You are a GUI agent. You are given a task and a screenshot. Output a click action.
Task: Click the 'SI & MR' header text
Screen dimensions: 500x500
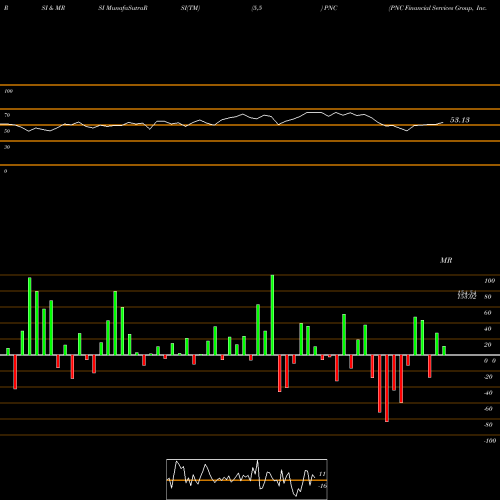pos(53,8)
